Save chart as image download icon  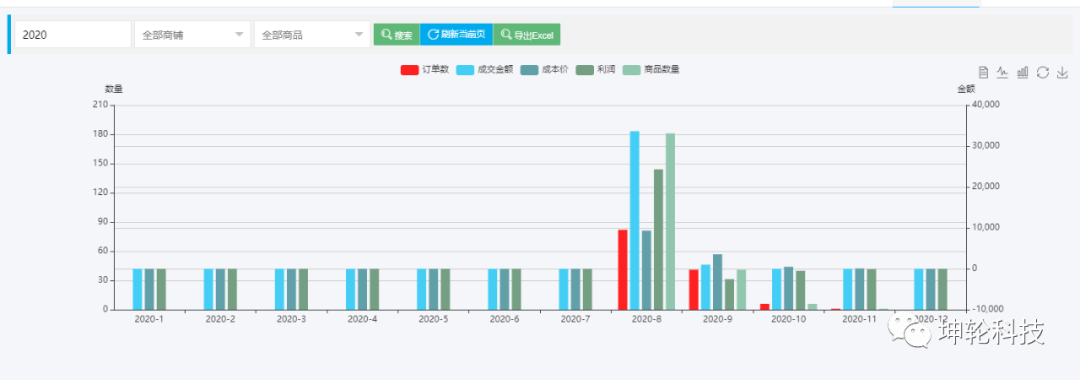pos(1062,72)
